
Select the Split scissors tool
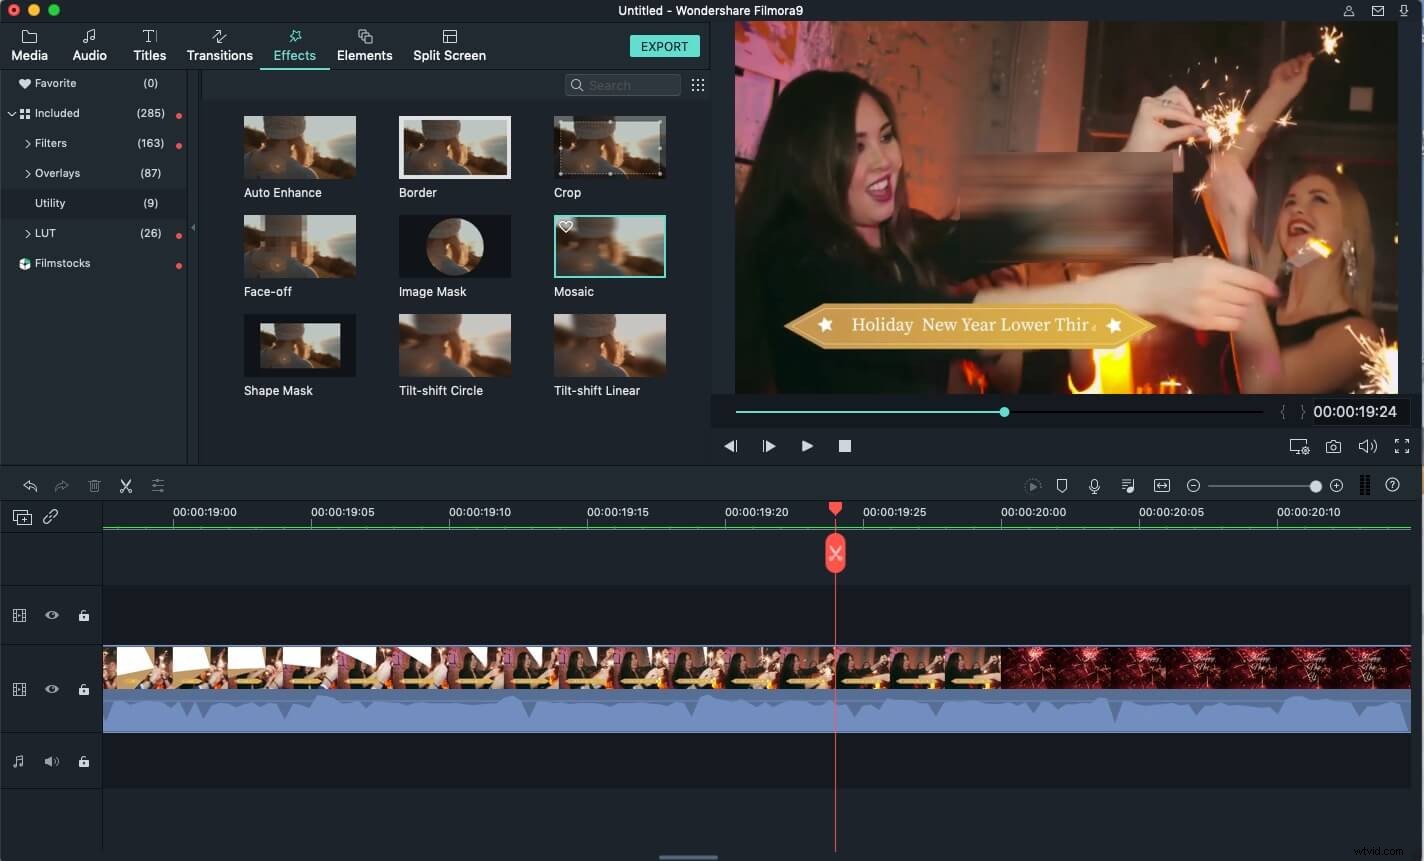[126, 485]
